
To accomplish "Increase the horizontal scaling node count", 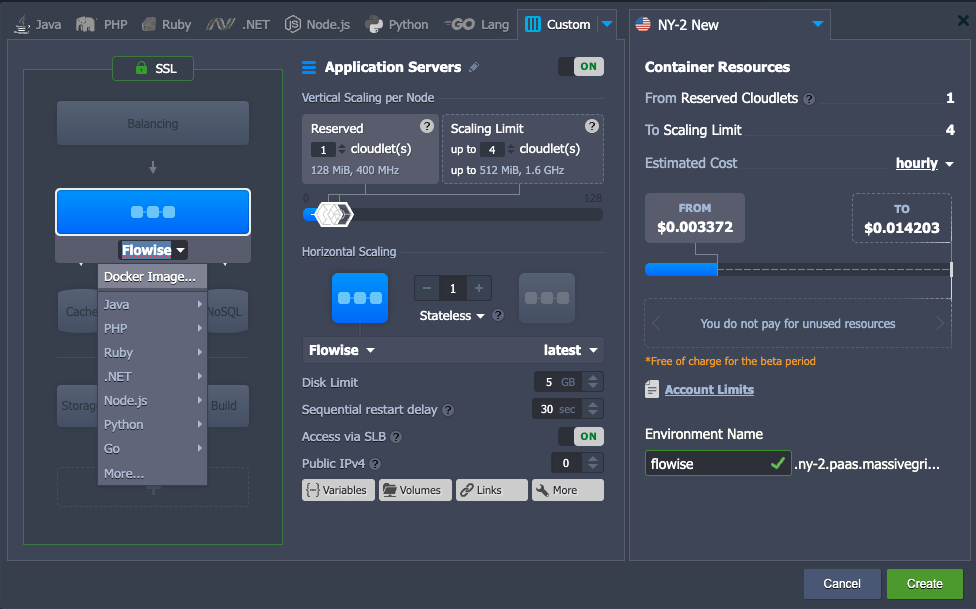I will tap(479, 288).
